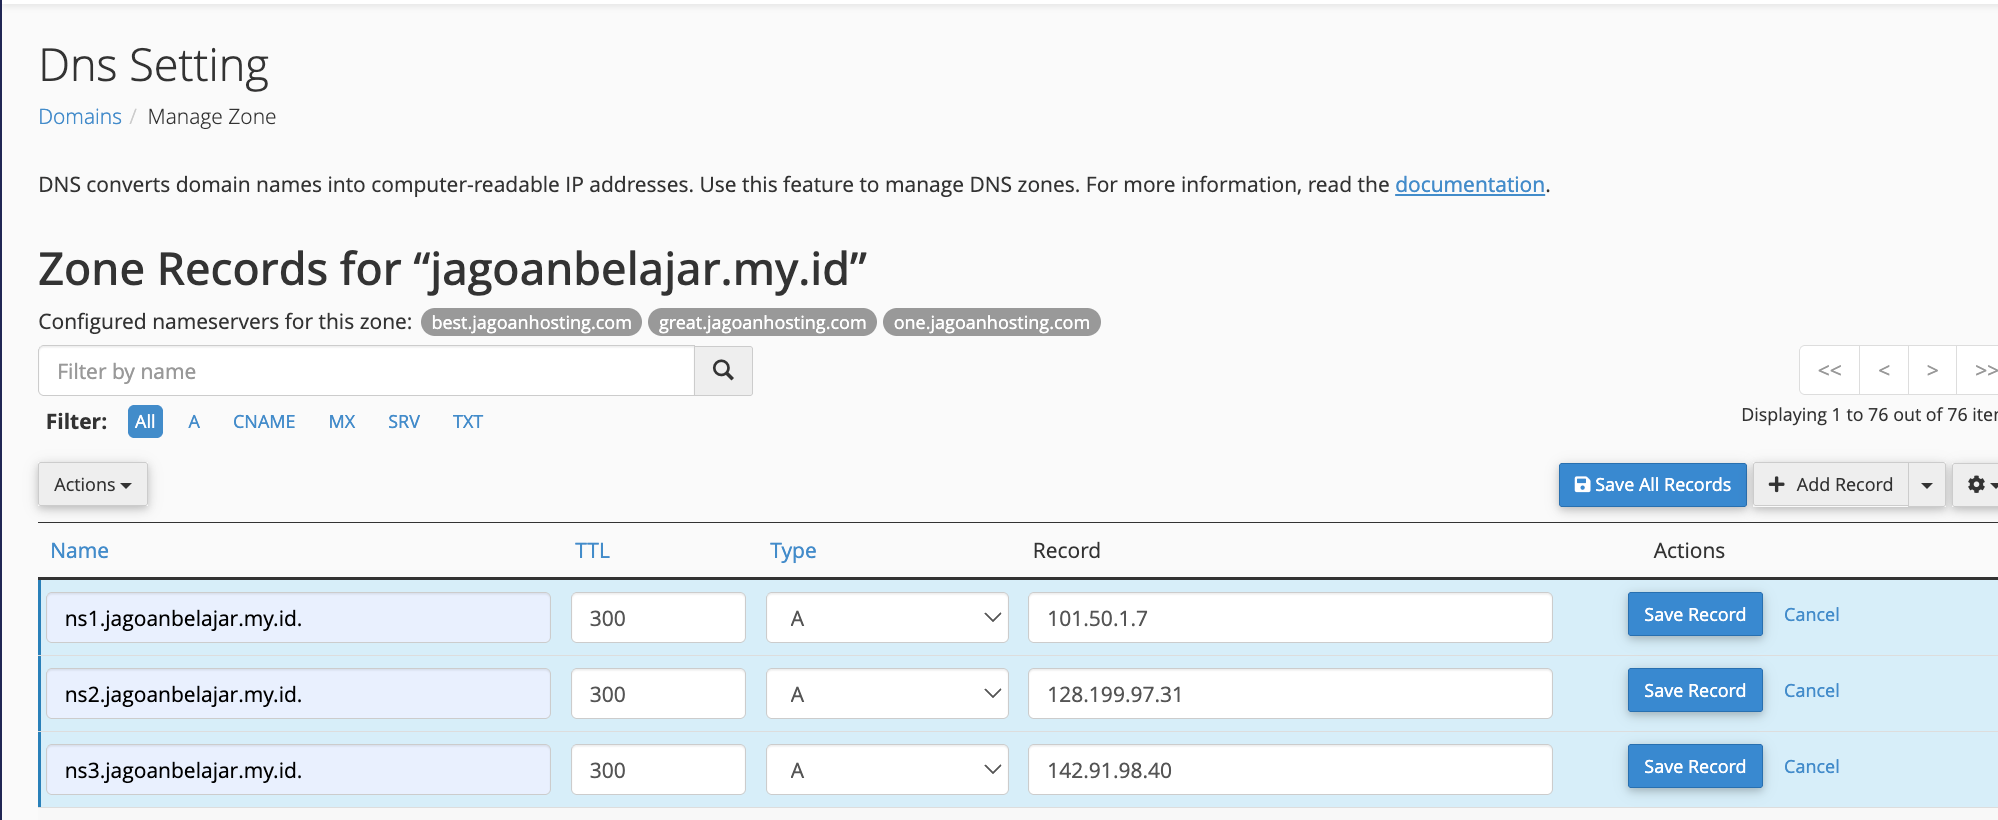1998x820 pixels.
Task: Click the Add Record button
Action: 1830,484
